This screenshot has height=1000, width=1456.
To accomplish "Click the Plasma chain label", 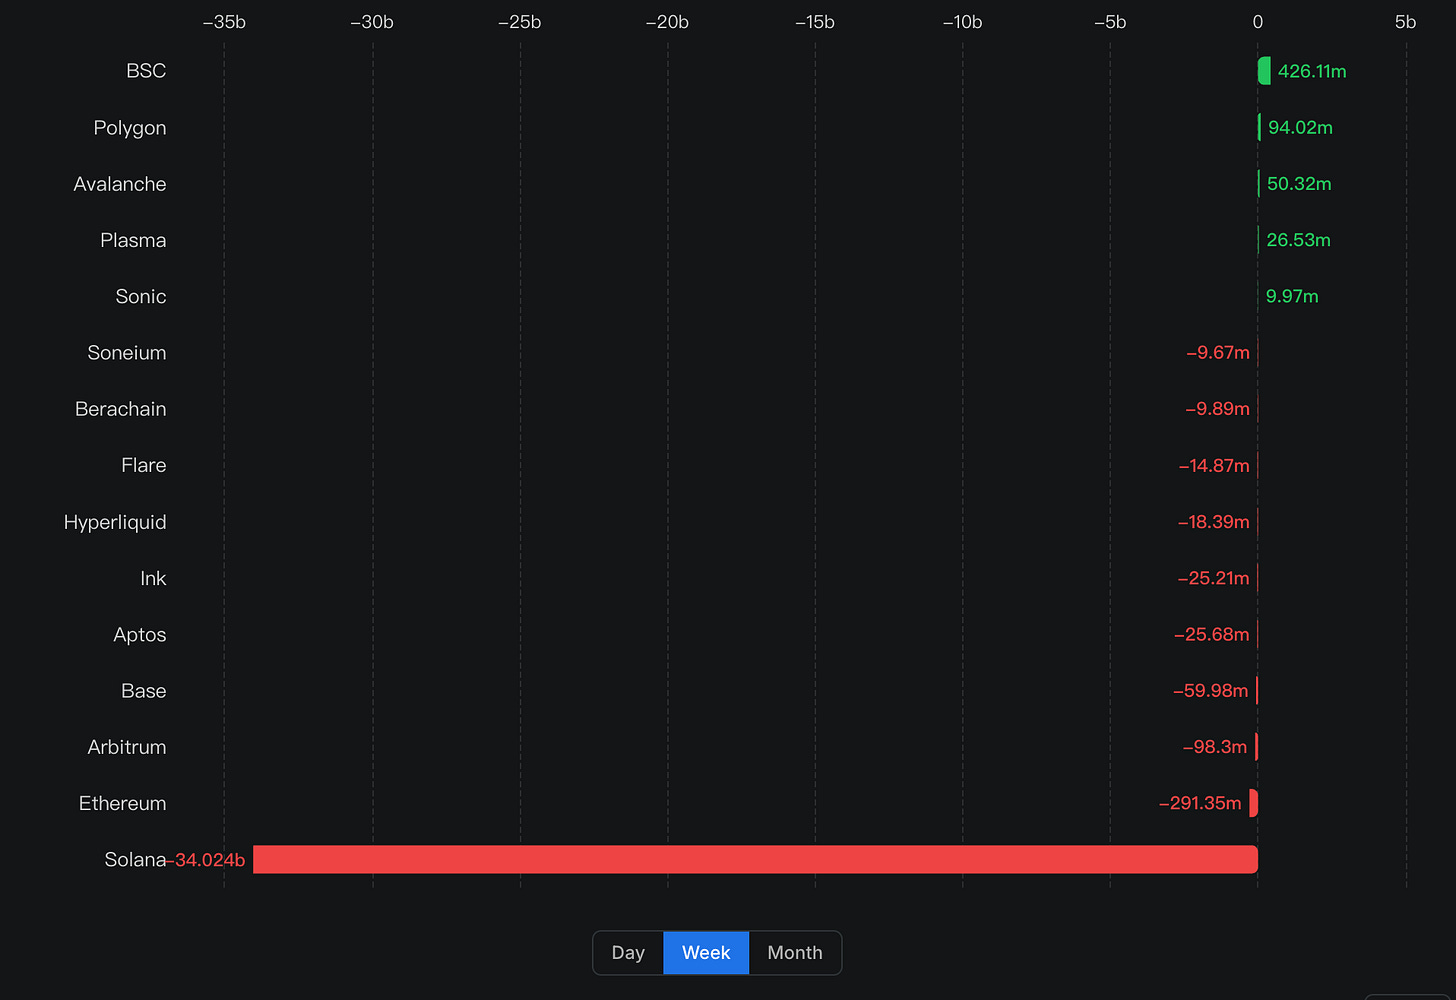I will (x=133, y=240).
